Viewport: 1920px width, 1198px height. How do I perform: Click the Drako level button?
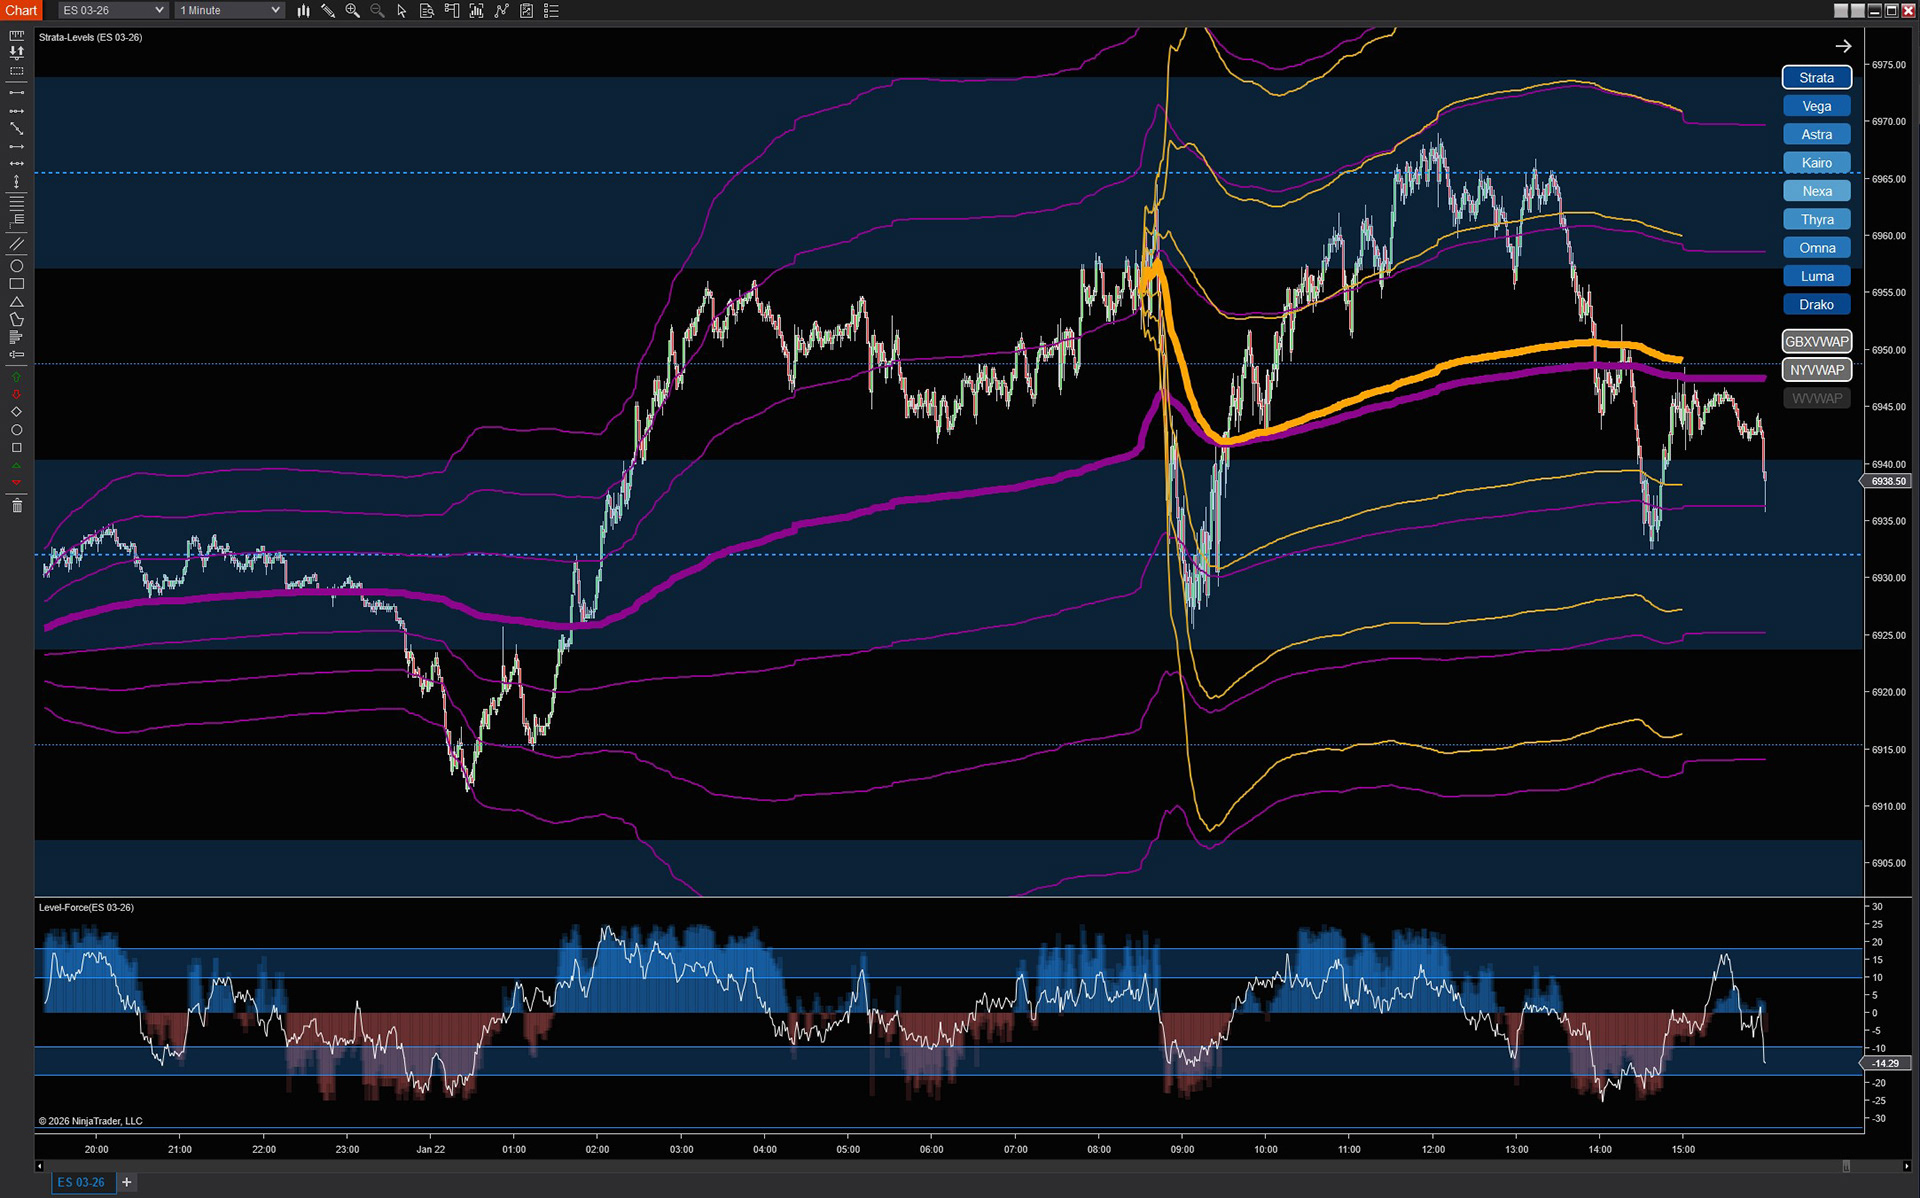click(x=1816, y=305)
